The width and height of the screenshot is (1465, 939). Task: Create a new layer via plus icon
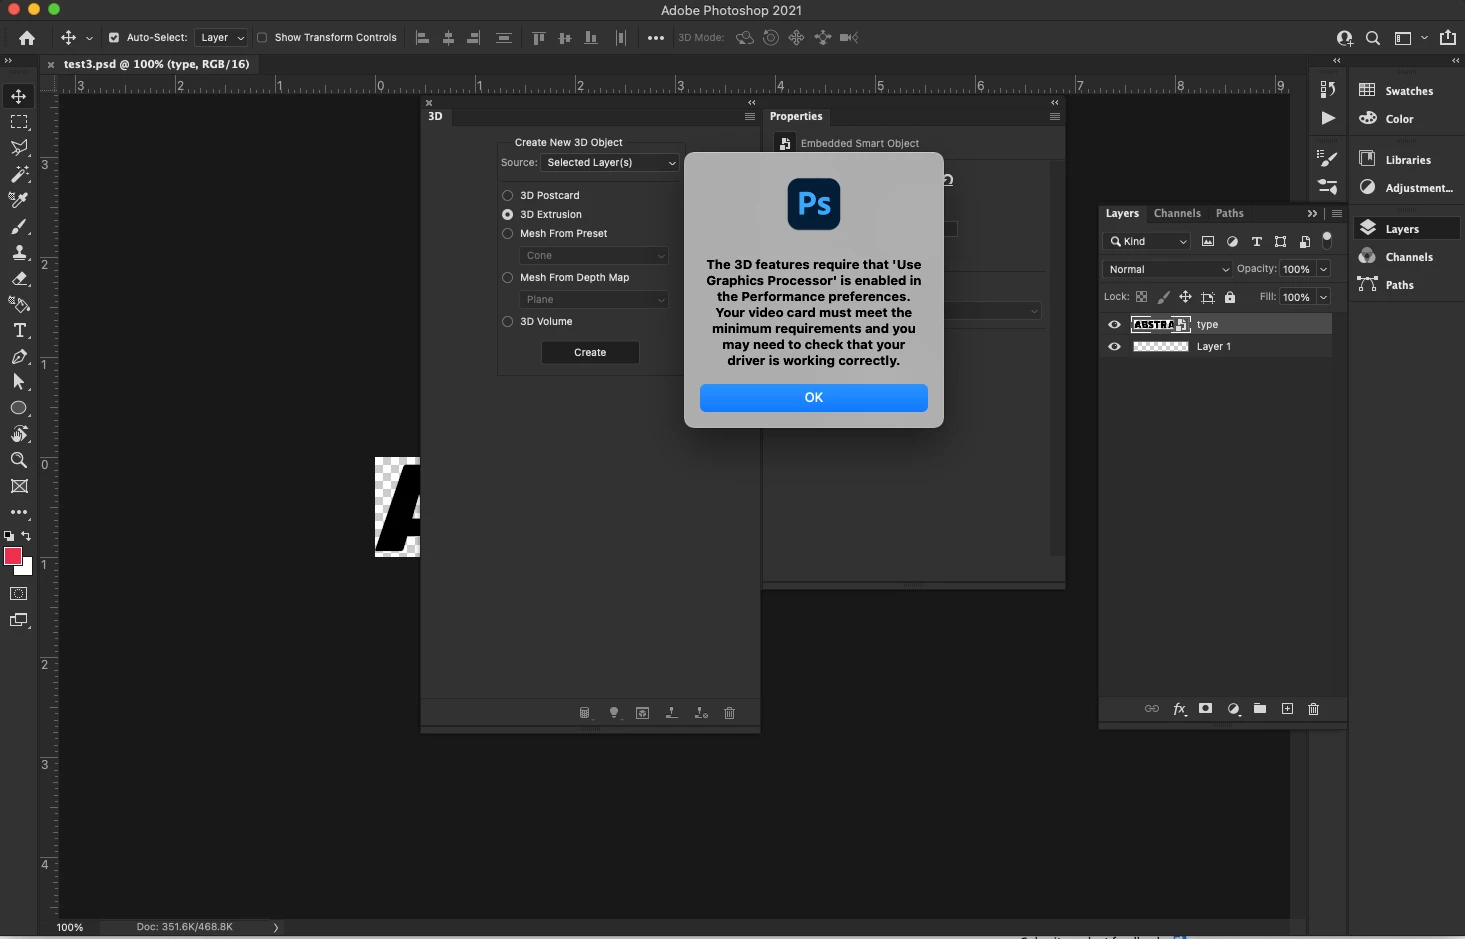[x=1288, y=709]
